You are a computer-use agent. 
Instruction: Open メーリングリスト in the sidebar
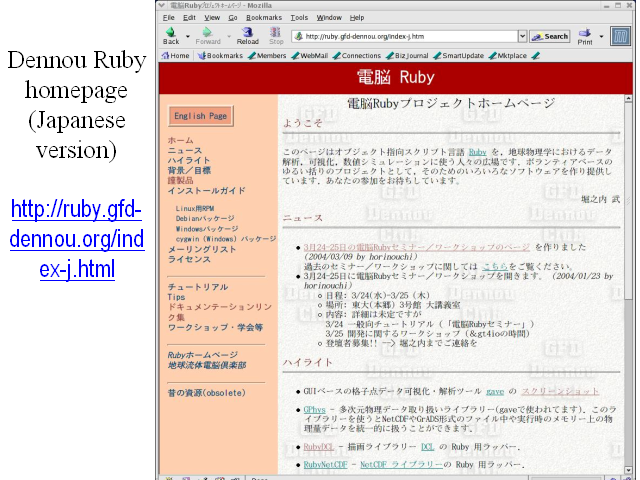[x=202, y=249]
